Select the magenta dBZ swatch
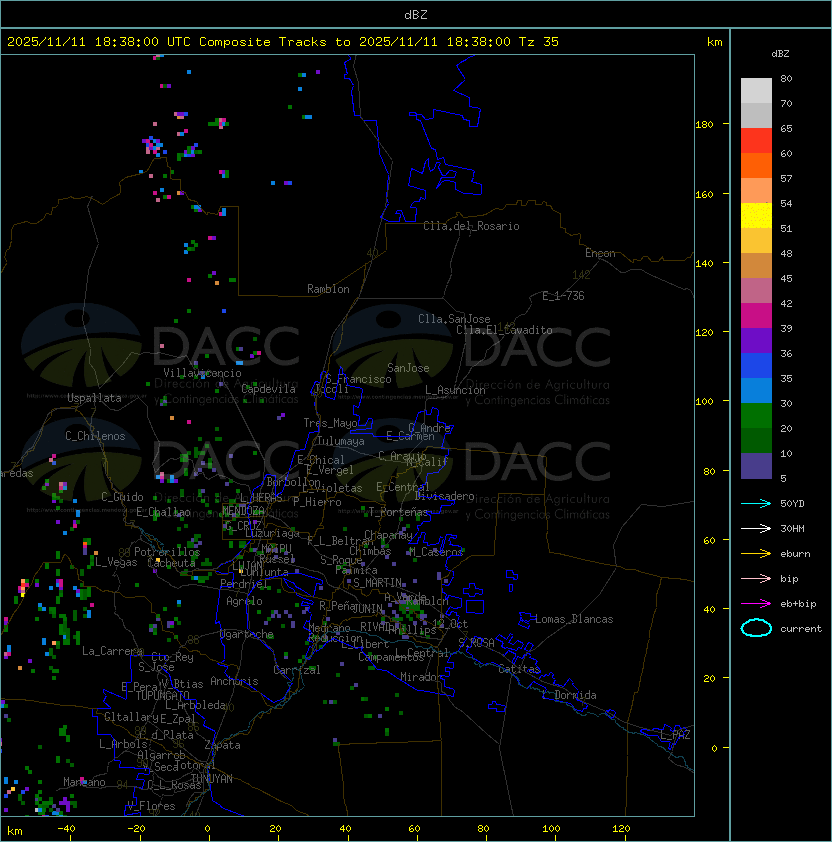The width and height of the screenshot is (832, 842). click(756, 316)
